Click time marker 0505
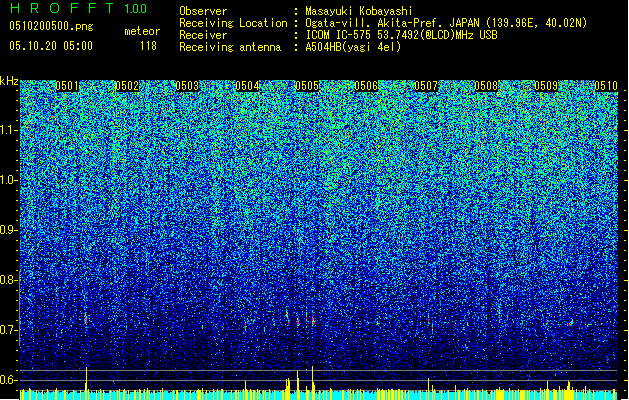Screen dimensions: 629x400 click(307, 86)
